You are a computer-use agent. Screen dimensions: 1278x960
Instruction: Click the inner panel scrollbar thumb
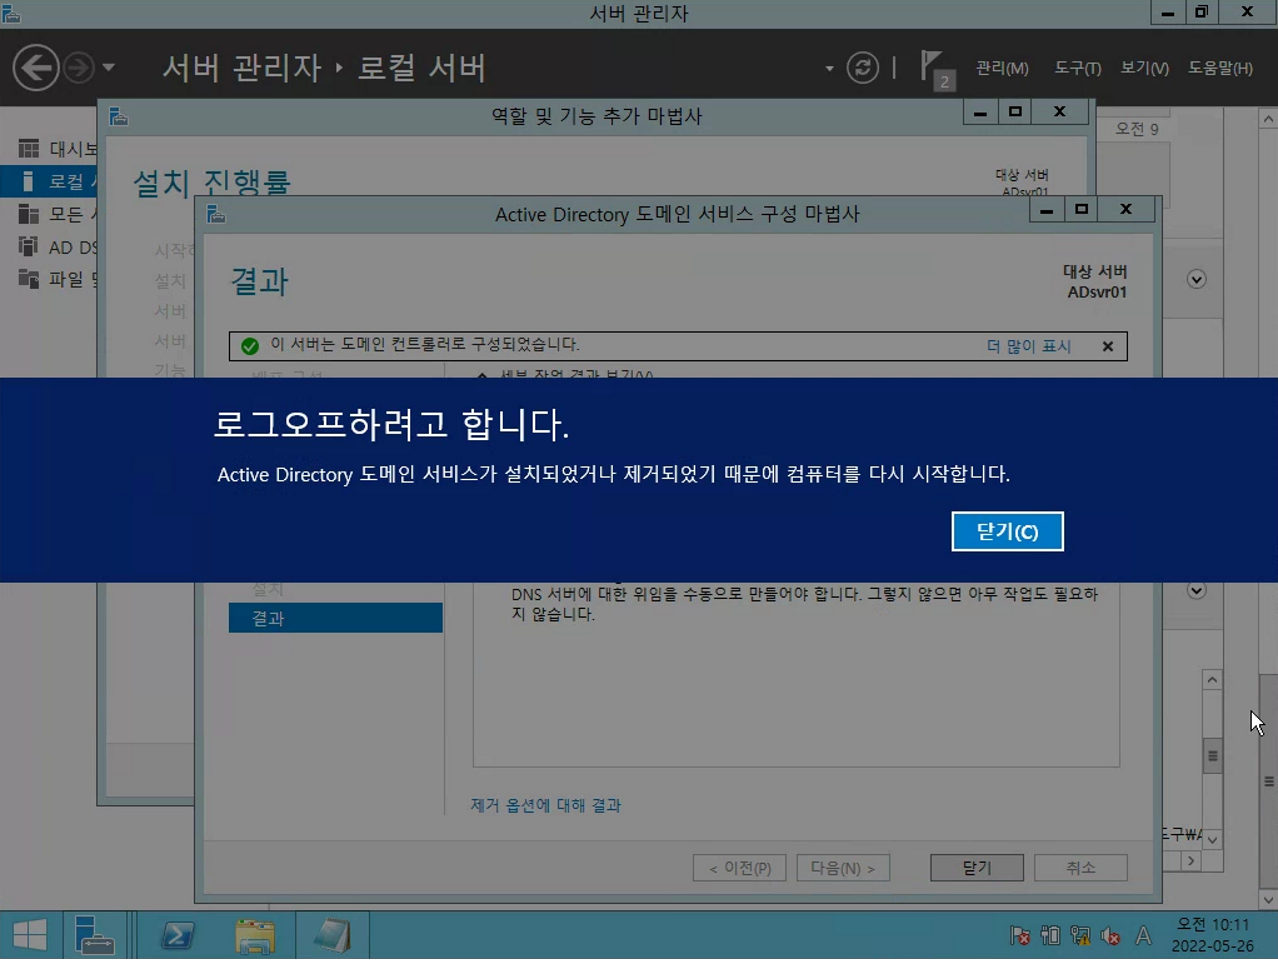click(x=1212, y=756)
